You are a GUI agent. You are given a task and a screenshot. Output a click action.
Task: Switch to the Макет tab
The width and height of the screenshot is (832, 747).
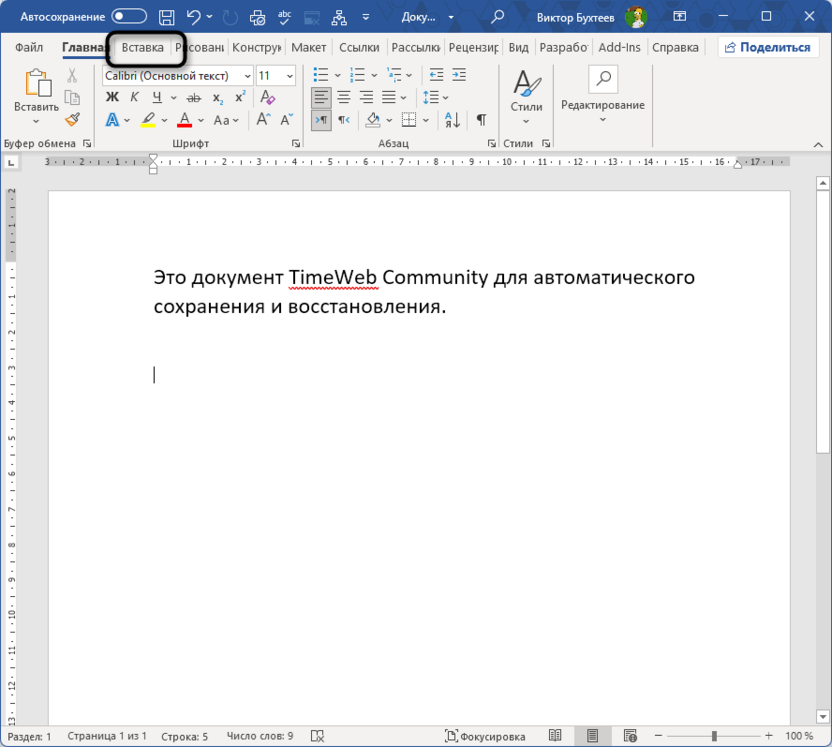coord(308,47)
